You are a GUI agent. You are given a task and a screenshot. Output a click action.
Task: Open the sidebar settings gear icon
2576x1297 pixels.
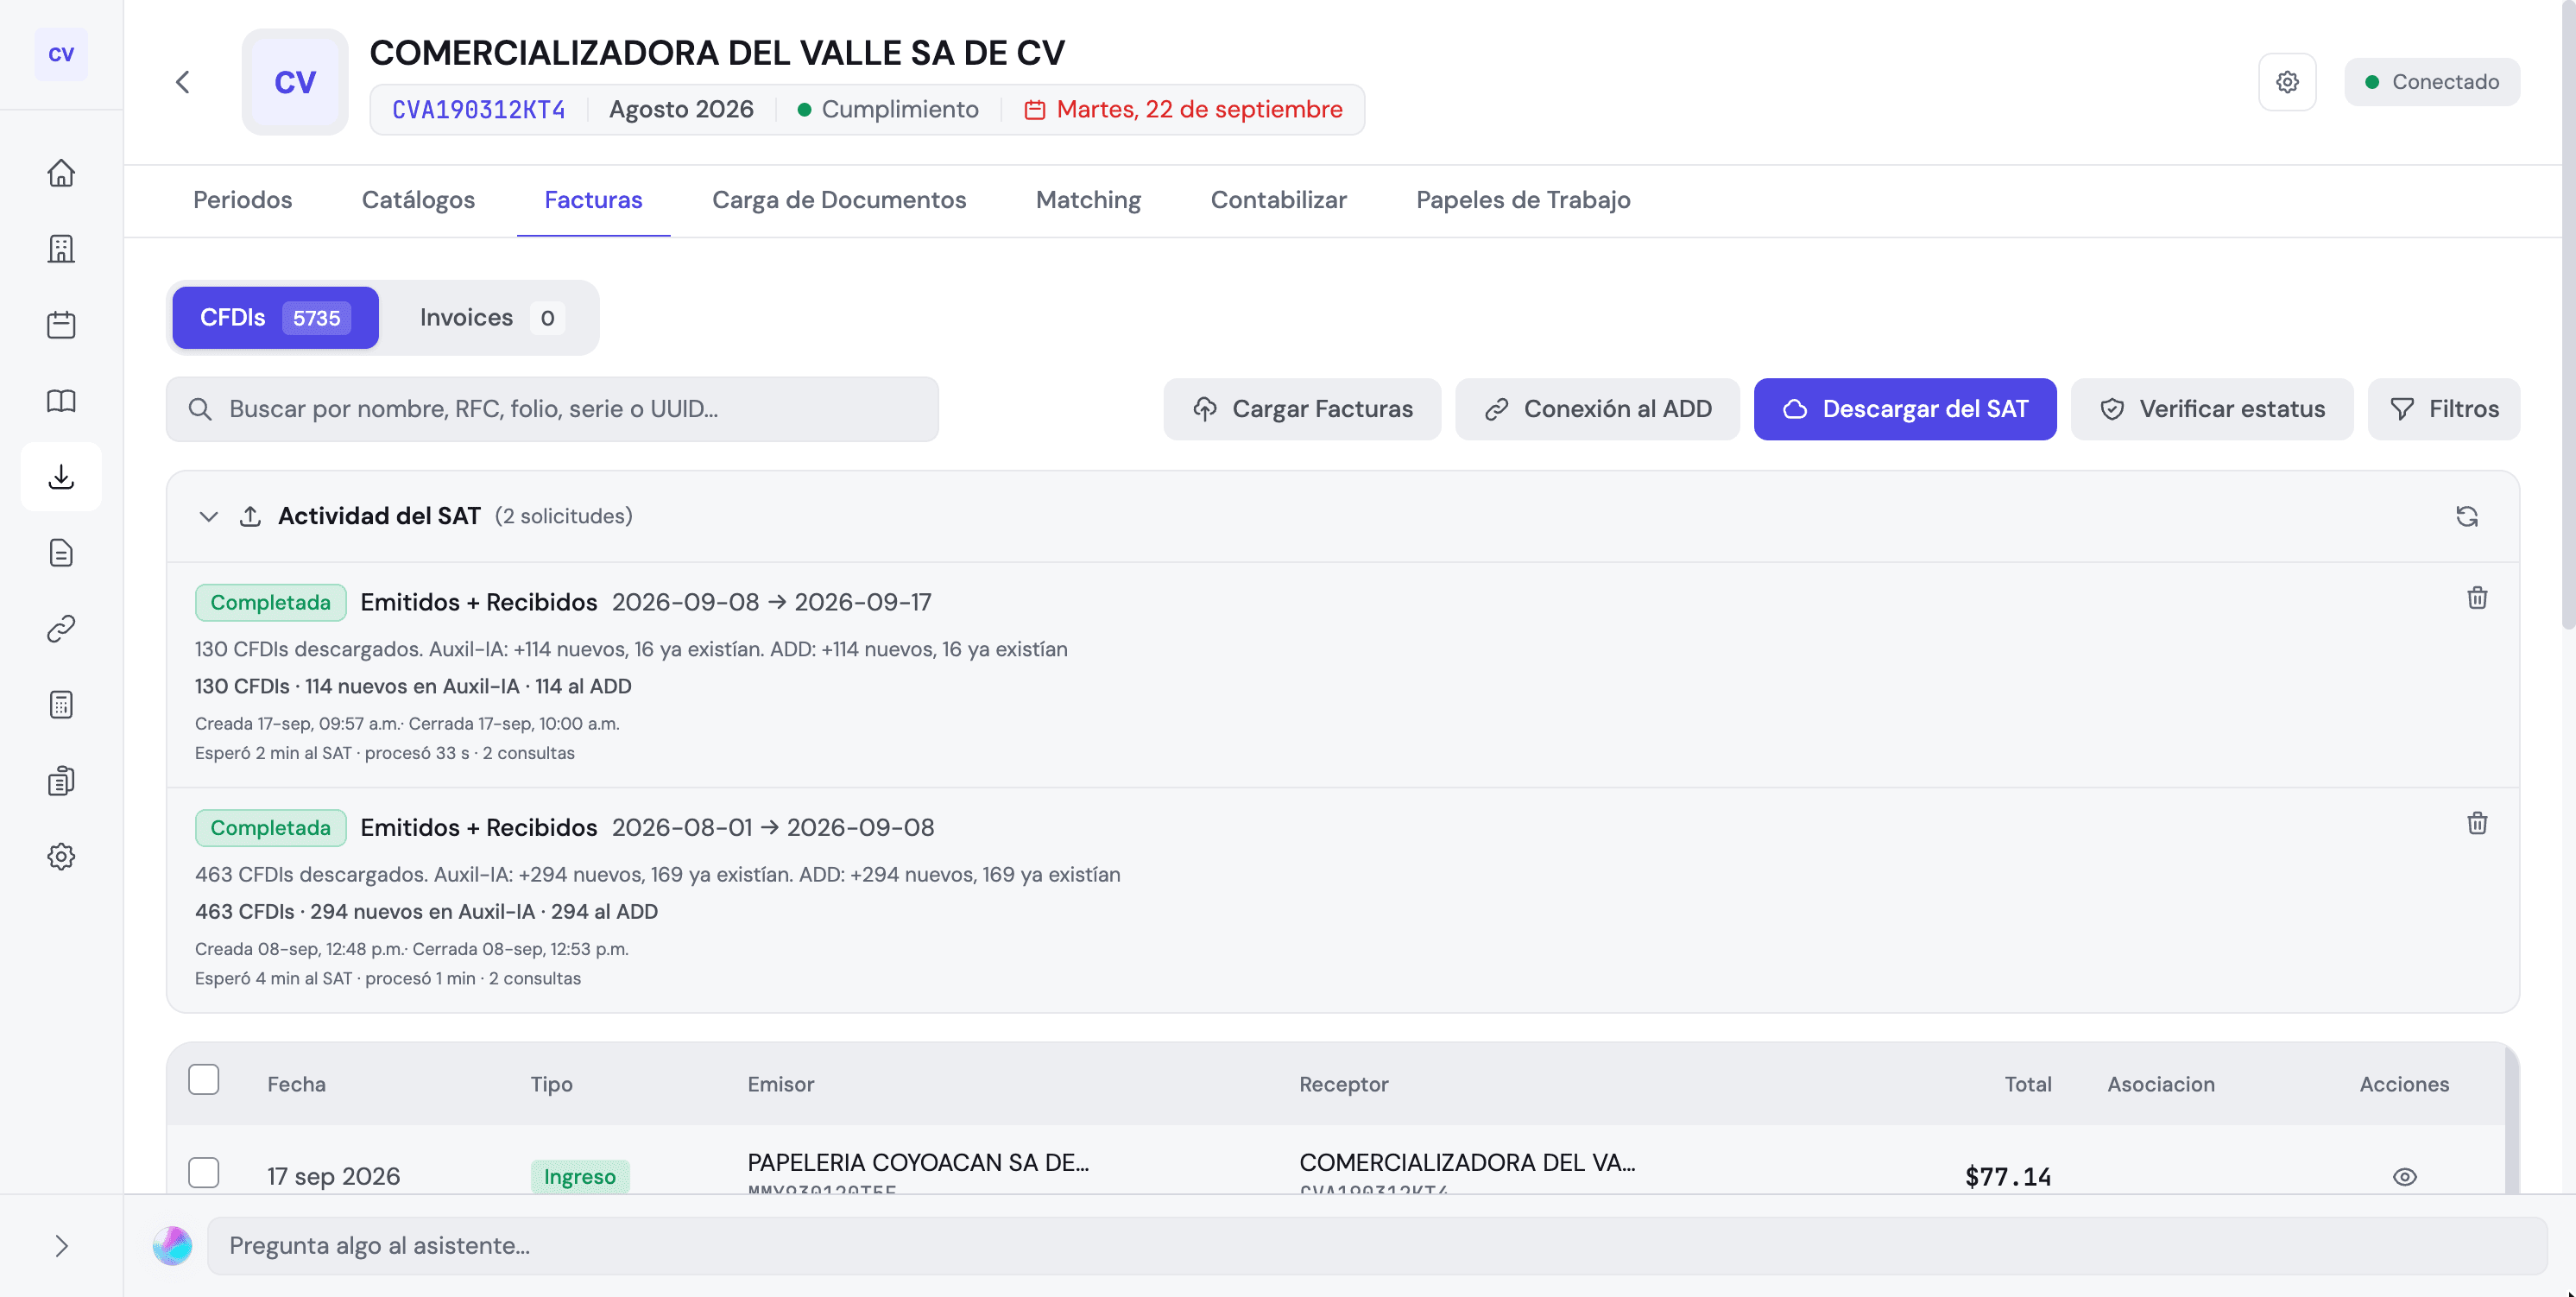tap(61, 857)
